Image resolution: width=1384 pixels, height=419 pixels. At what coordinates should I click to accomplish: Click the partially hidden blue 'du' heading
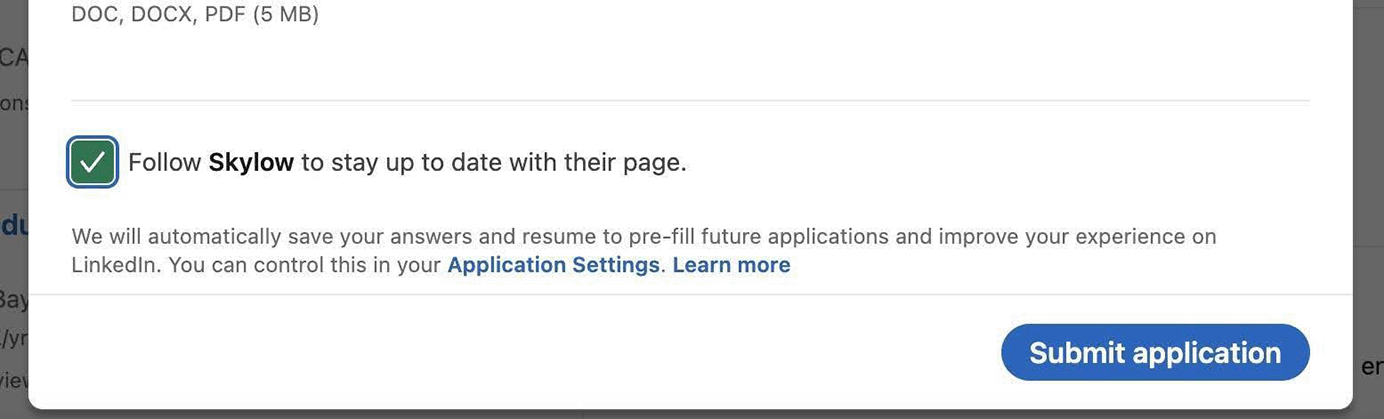coord(14,226)
